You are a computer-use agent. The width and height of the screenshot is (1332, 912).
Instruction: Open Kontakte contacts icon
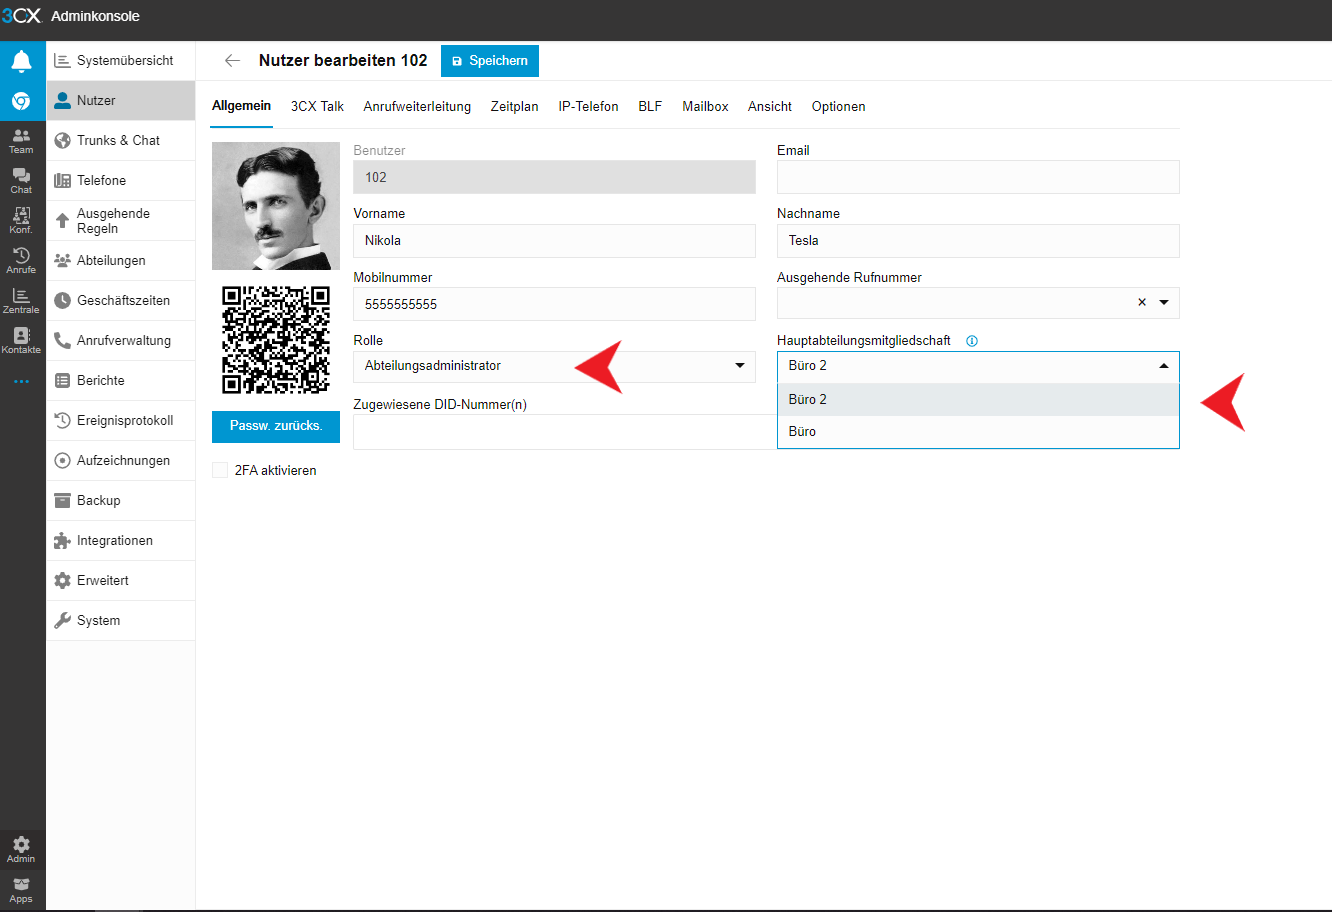click(21, 340)
